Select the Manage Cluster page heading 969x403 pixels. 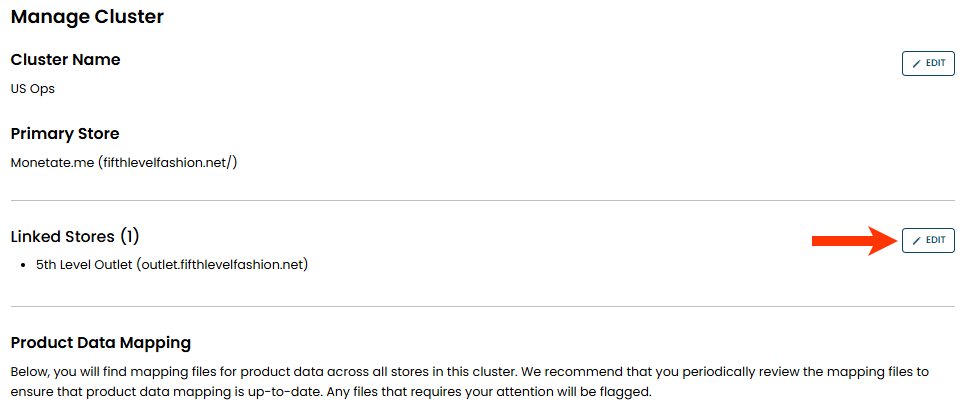click(87, 17)
